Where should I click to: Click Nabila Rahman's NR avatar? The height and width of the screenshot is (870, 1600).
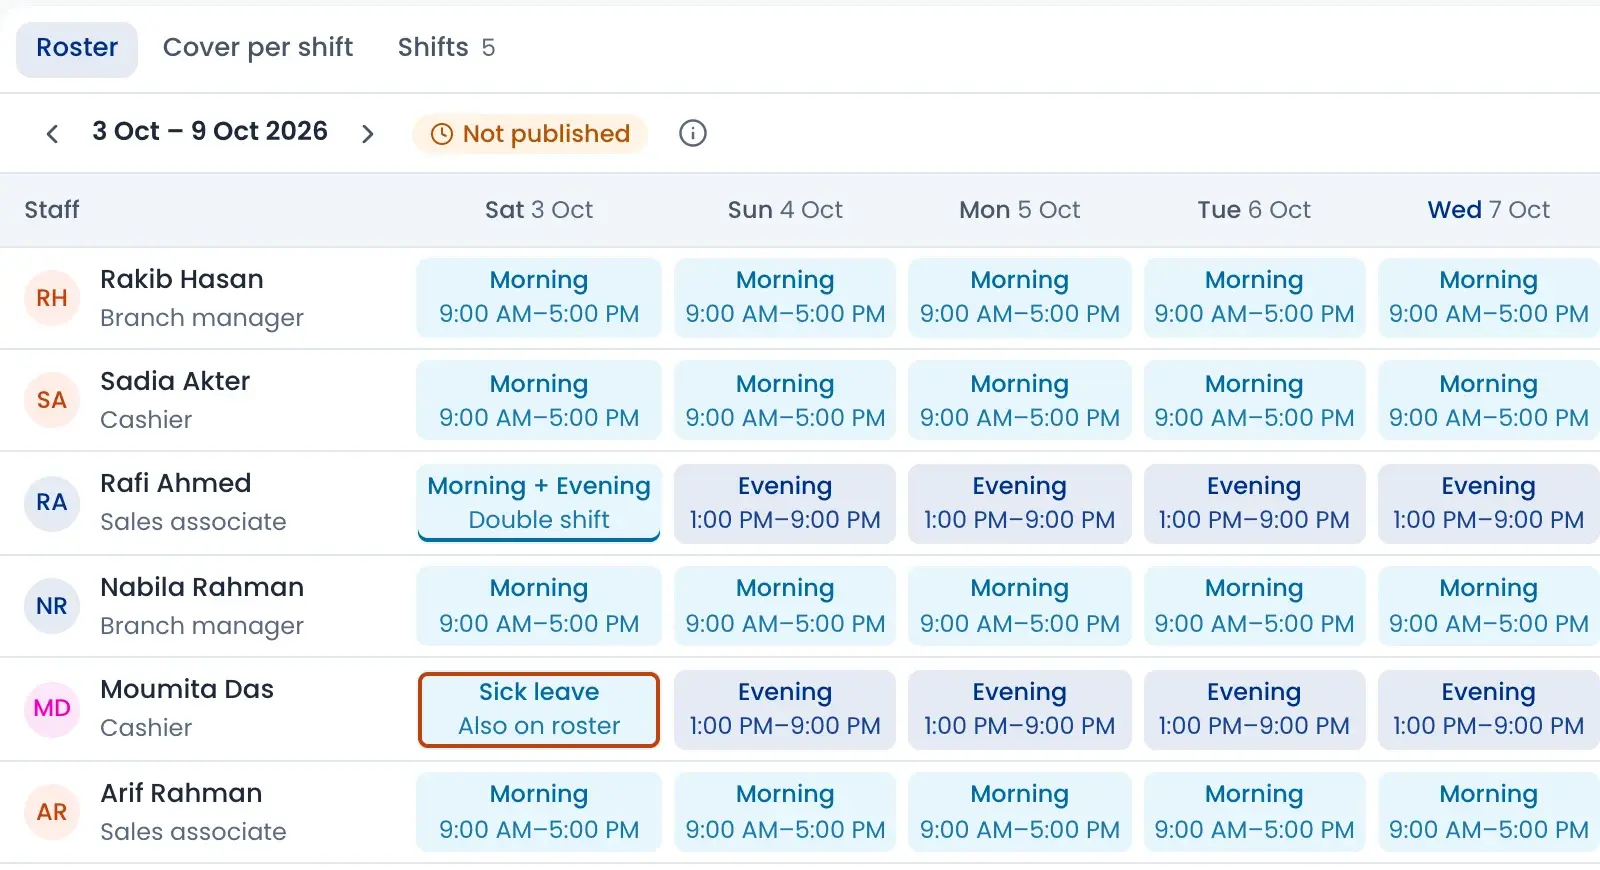[x=52, y=606]
